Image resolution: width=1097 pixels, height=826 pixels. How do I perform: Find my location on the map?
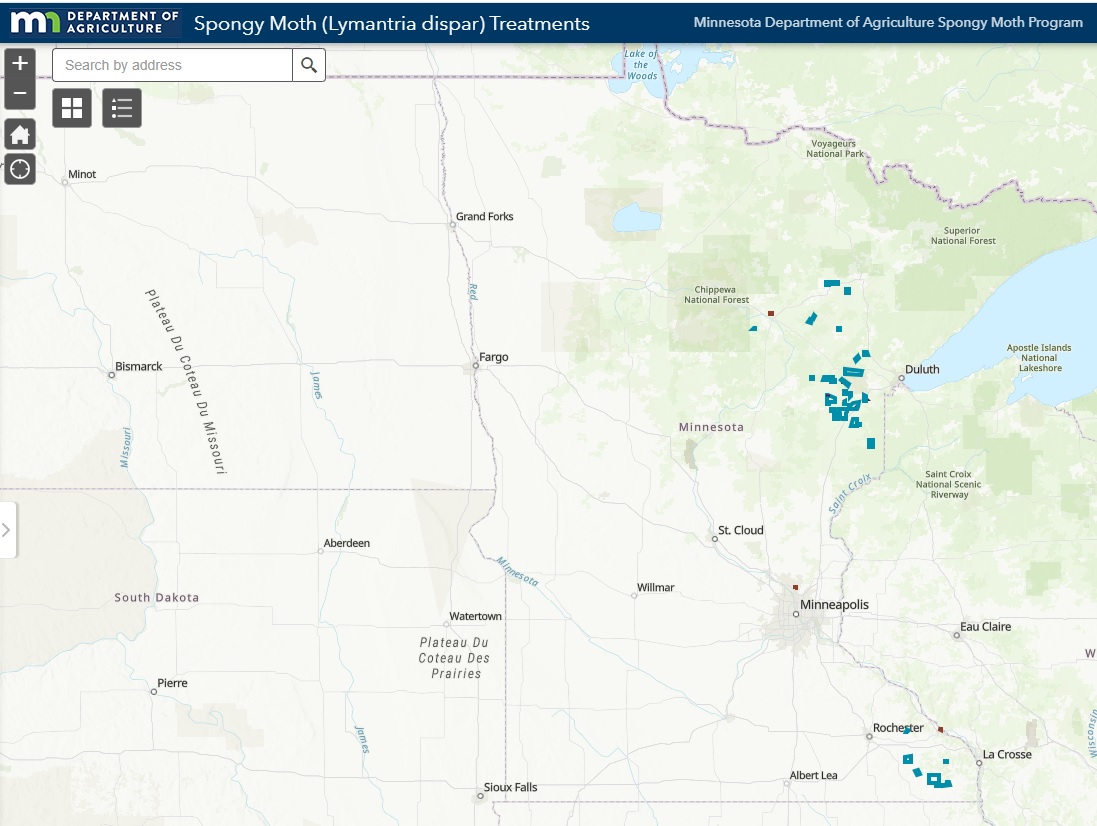pyautogui.click(x=20, y=169)
